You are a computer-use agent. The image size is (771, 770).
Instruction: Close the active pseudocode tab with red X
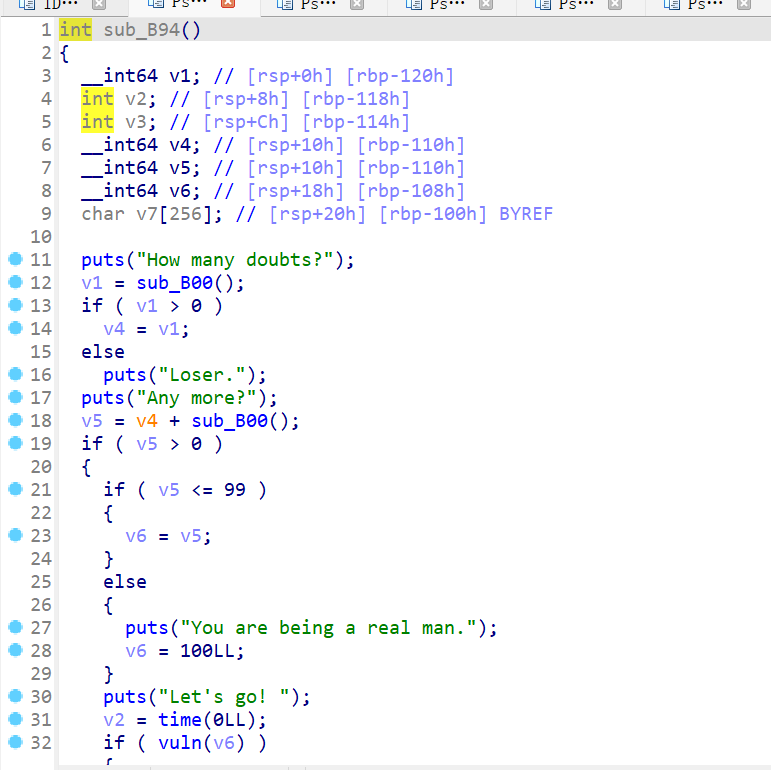pyautogui.click(x=228, y=5)
